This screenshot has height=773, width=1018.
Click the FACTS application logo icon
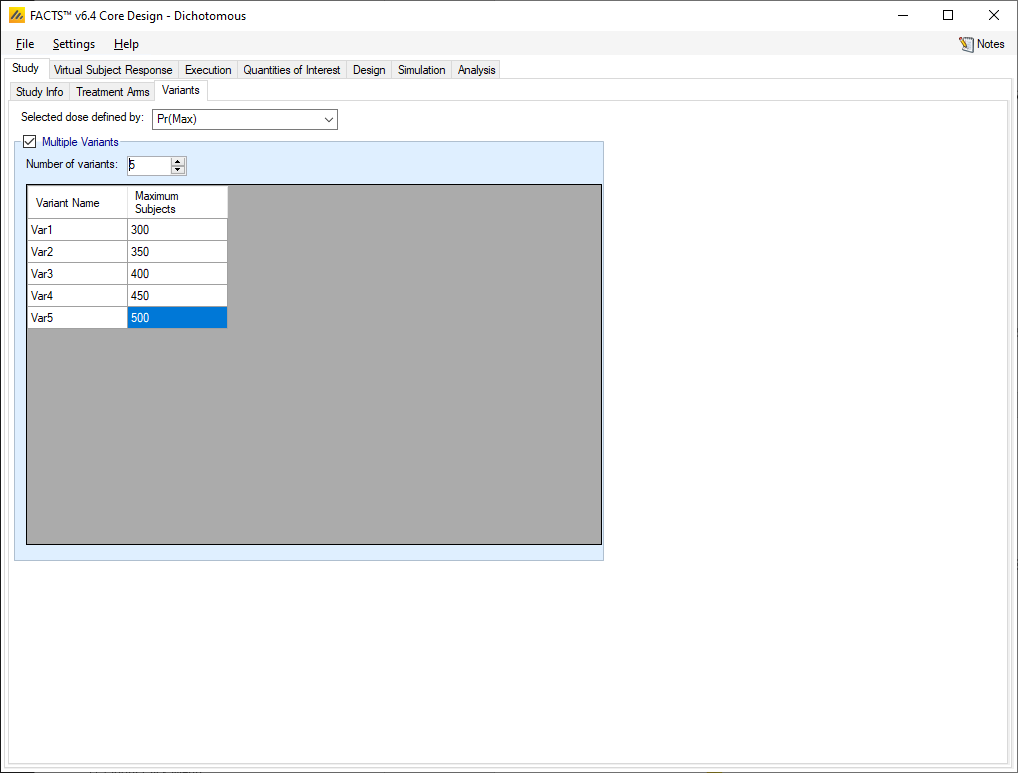tap(16, 16)
